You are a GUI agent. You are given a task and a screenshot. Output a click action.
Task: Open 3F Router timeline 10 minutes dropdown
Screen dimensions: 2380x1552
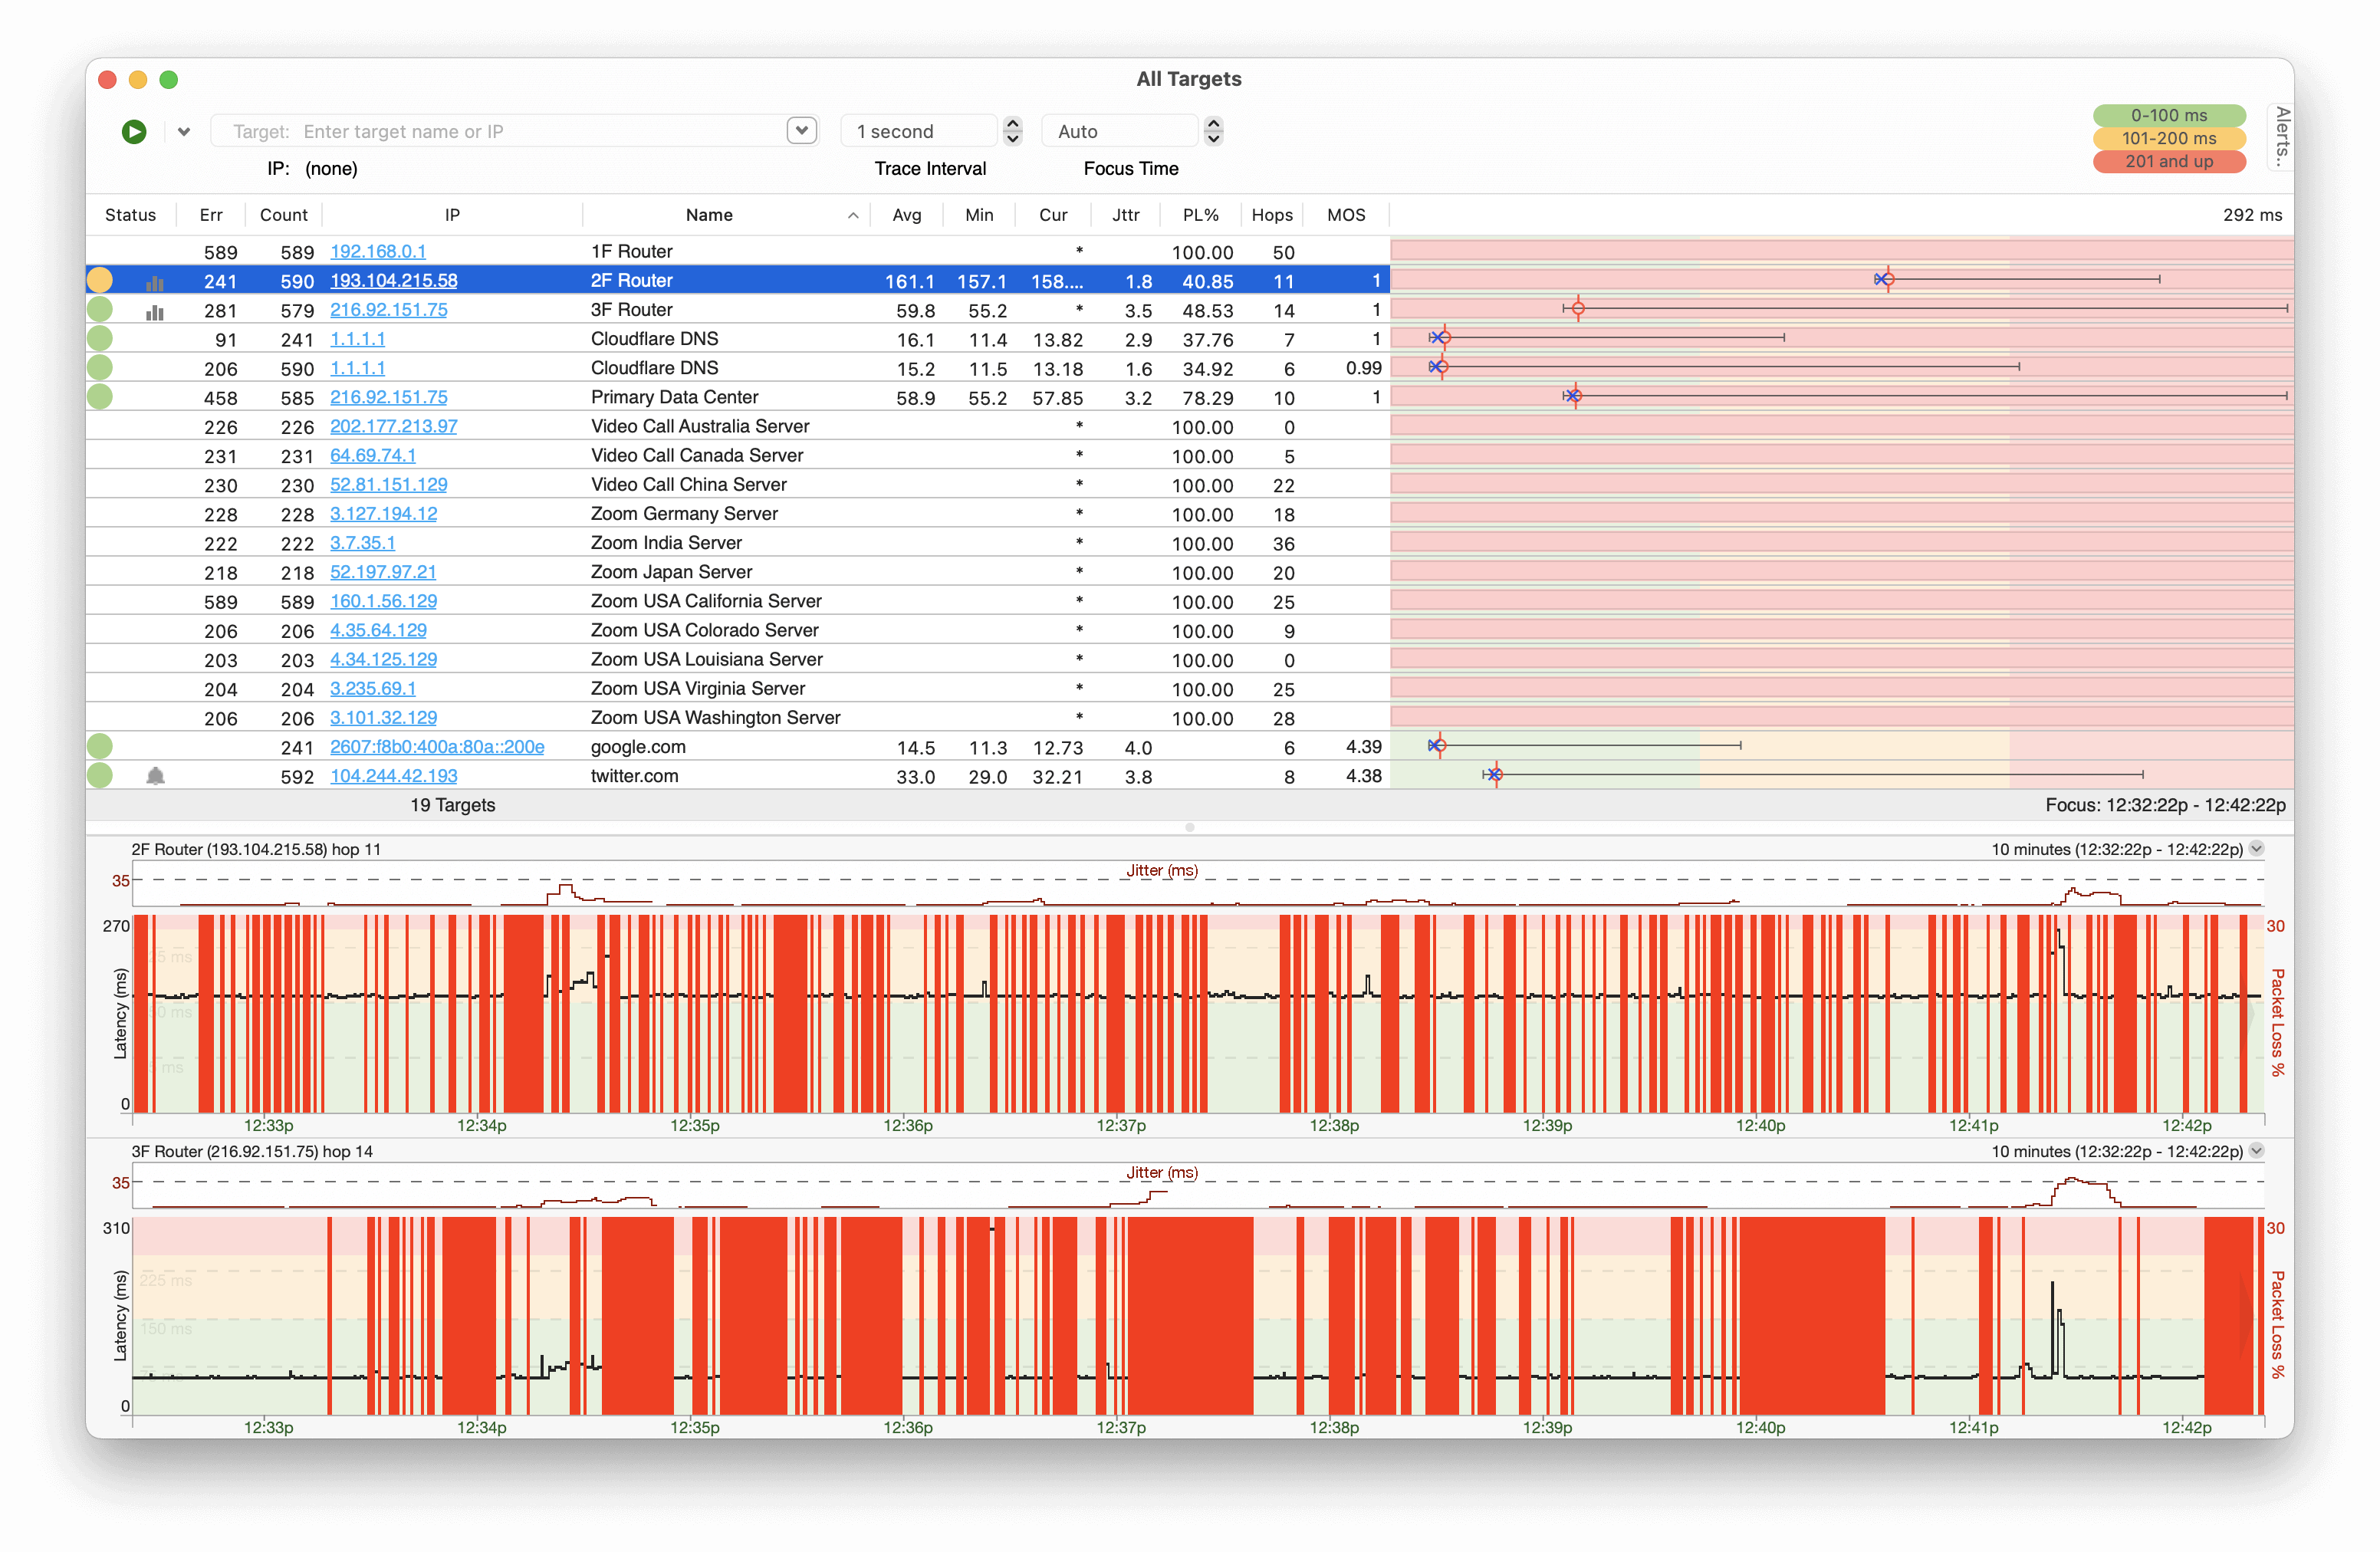2257,1150
